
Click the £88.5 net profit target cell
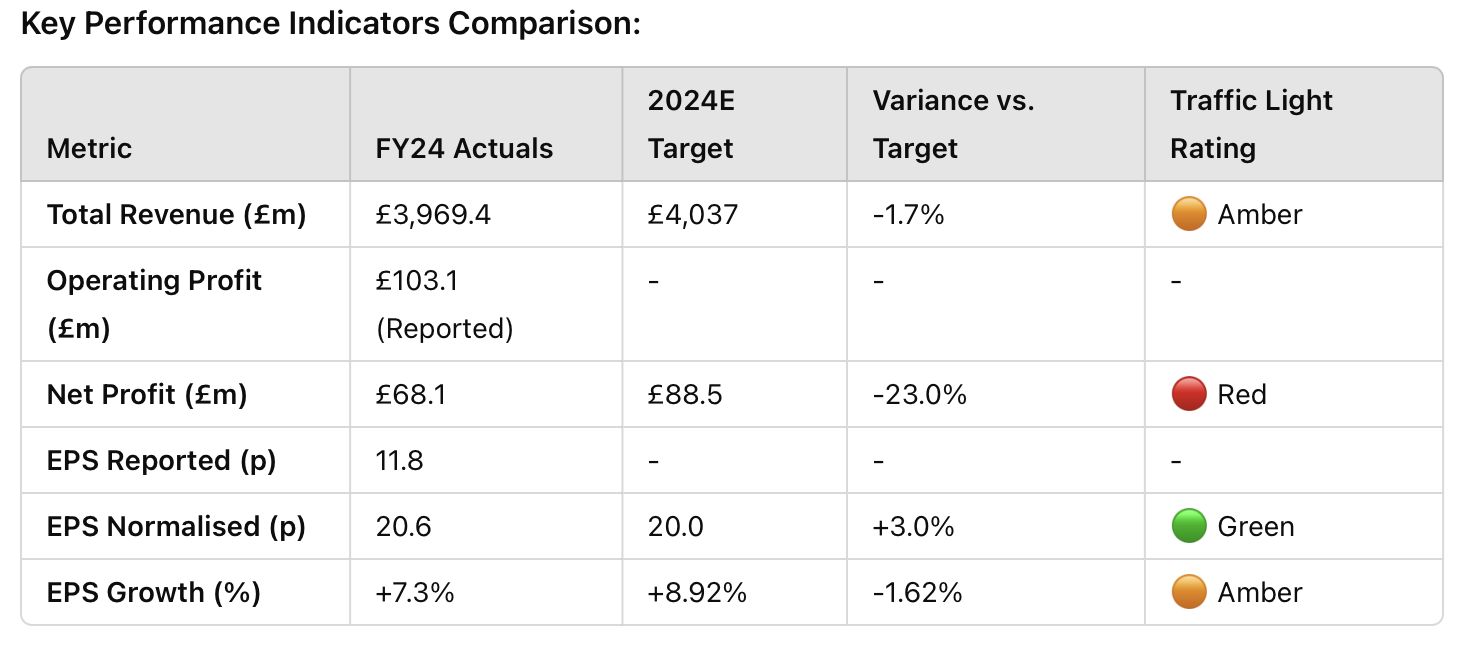click(685, 394)
